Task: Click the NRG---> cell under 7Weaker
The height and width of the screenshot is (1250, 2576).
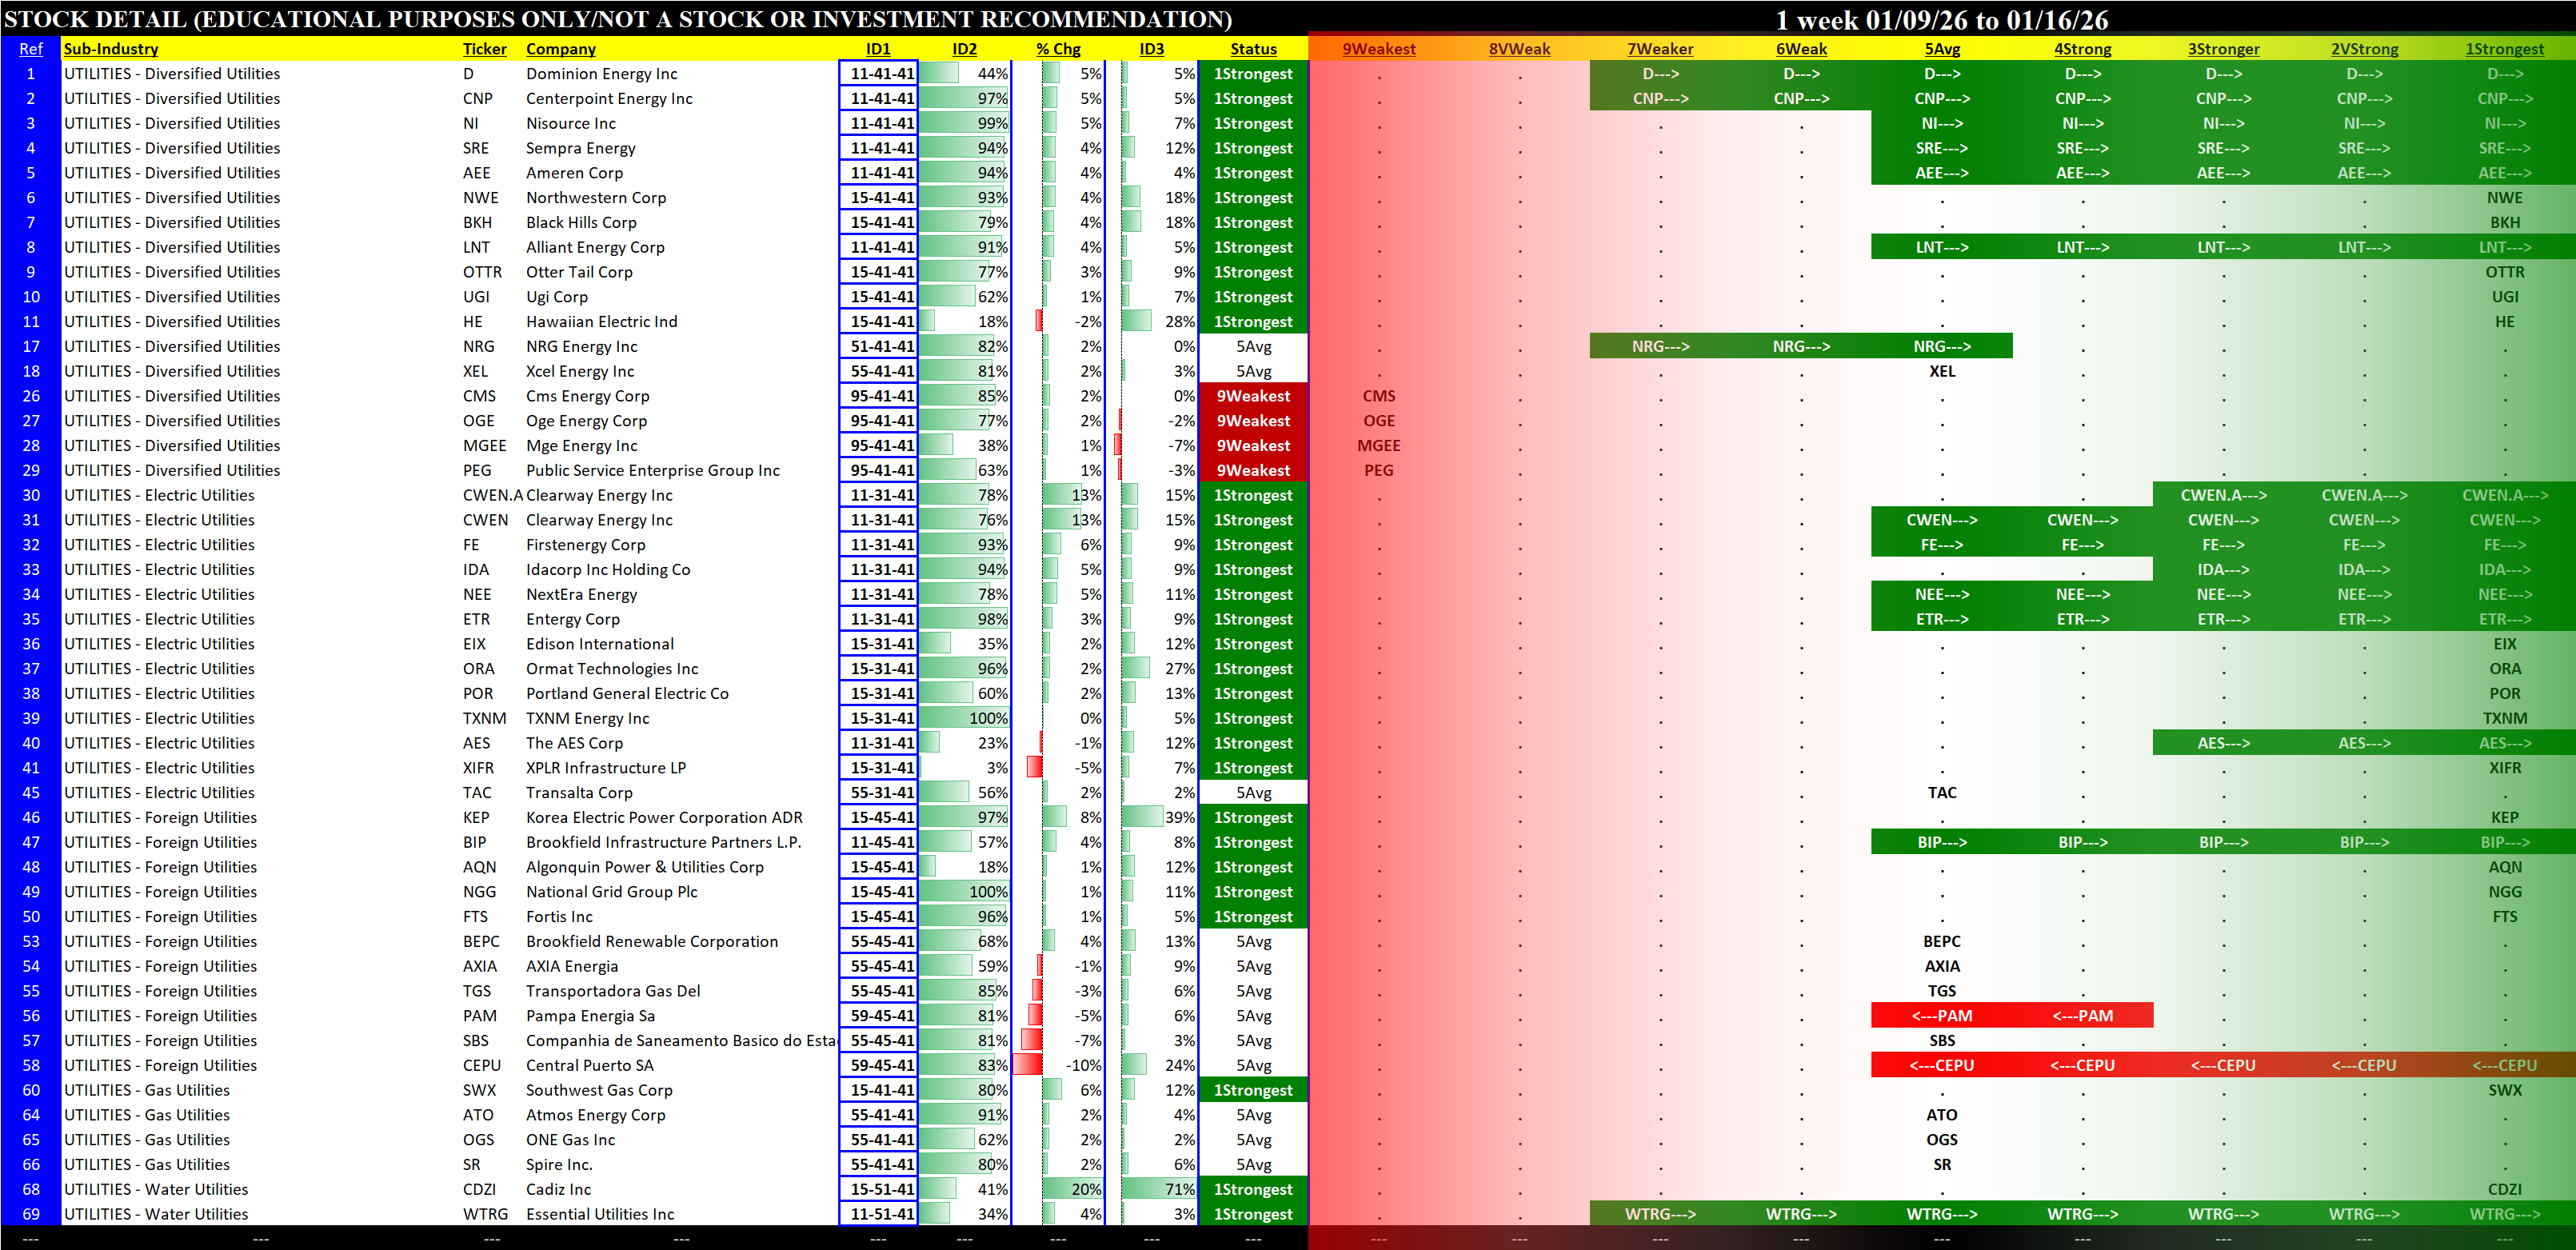Action: [1660, 347]
